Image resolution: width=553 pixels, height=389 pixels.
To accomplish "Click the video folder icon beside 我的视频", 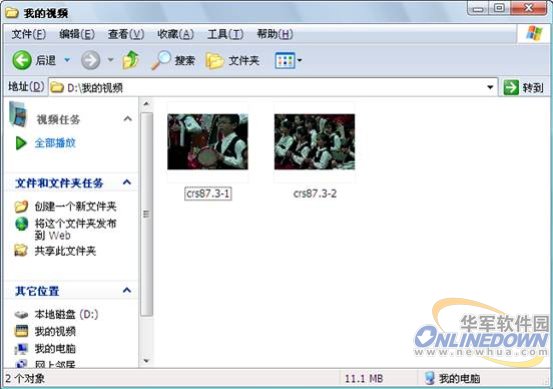I will click(x=21, y=331).
